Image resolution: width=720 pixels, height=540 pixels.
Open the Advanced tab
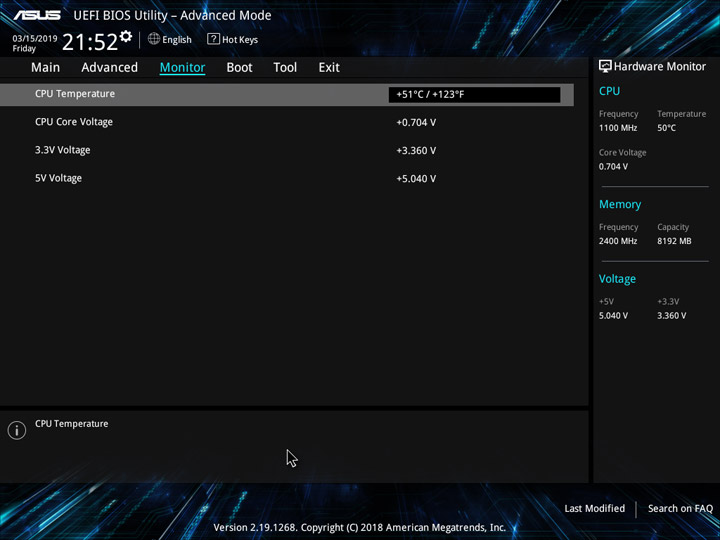[x=109, y=68]
